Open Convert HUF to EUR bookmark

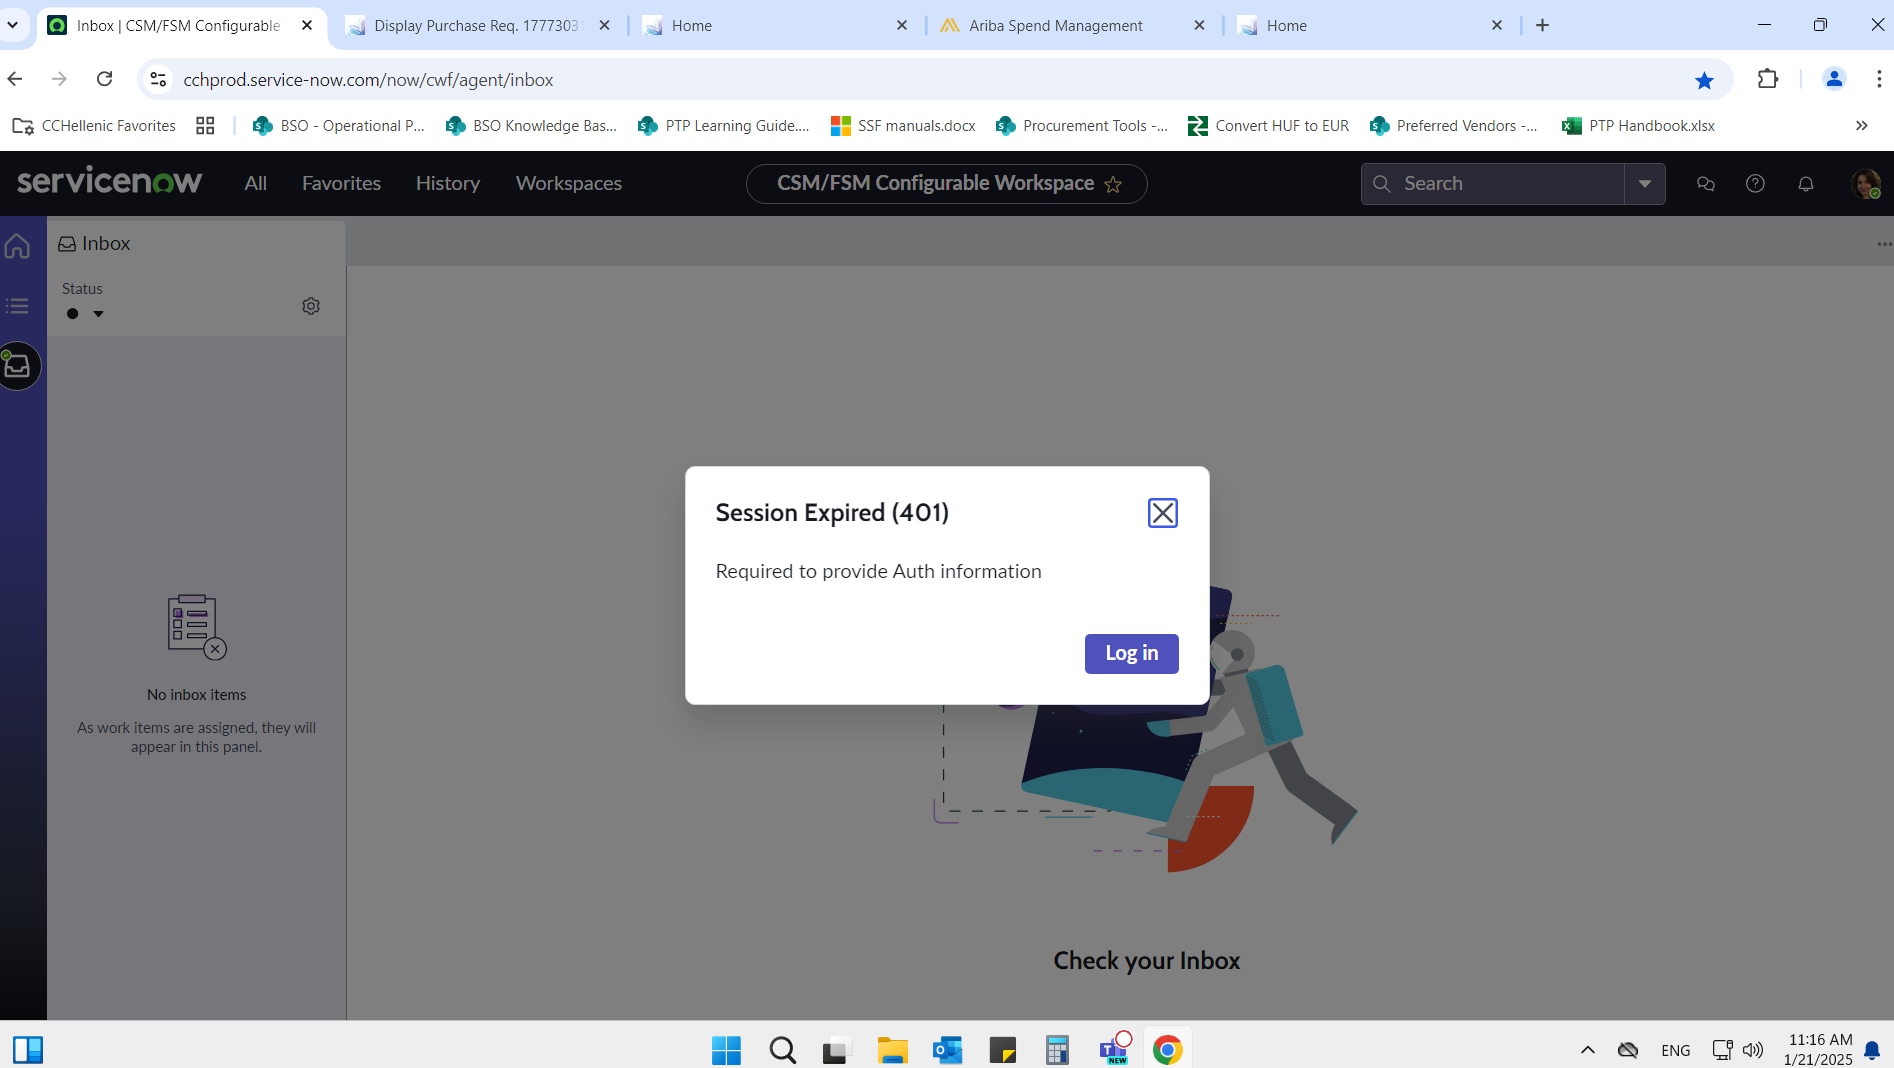pos(1268,126)
